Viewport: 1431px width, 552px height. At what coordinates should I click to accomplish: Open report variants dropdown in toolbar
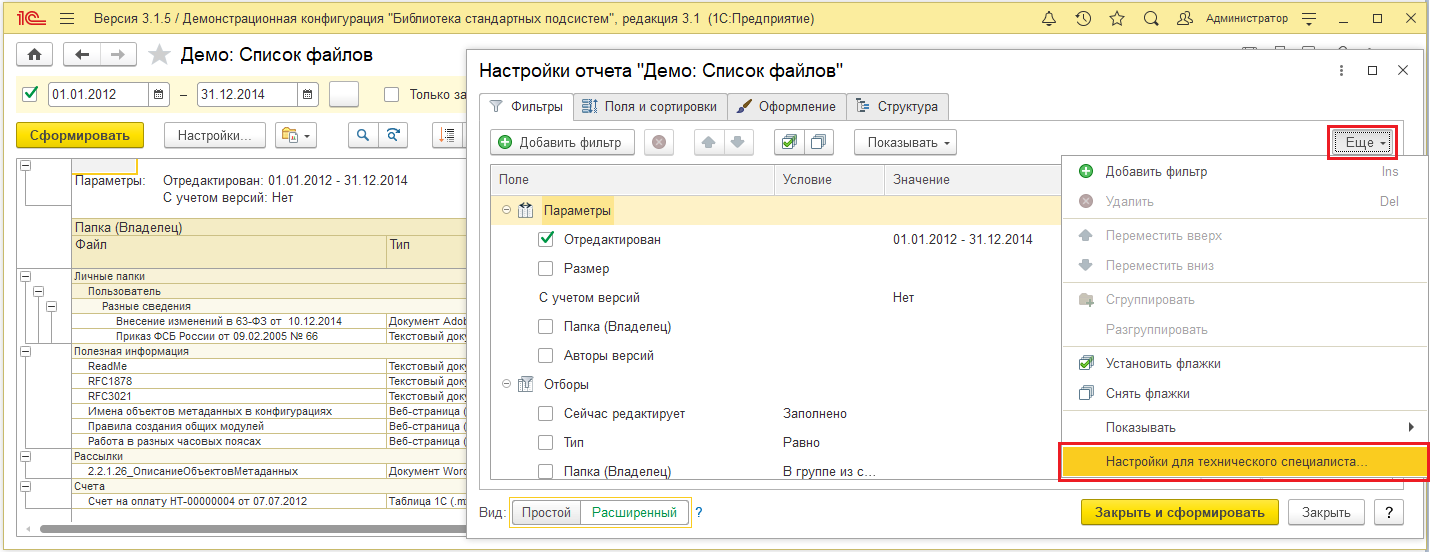tap(297, 134)
